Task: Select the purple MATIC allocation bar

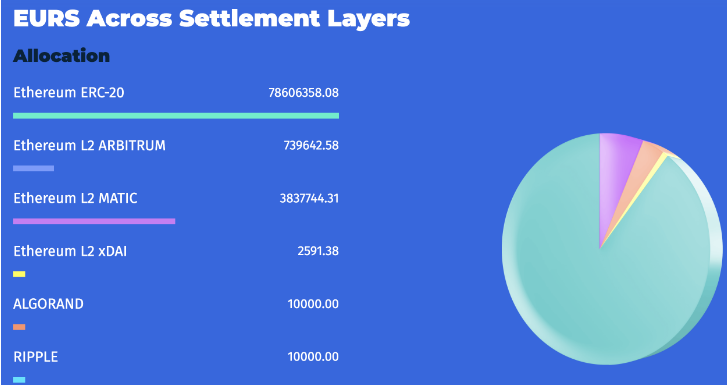Action: [x=94, y=221]
